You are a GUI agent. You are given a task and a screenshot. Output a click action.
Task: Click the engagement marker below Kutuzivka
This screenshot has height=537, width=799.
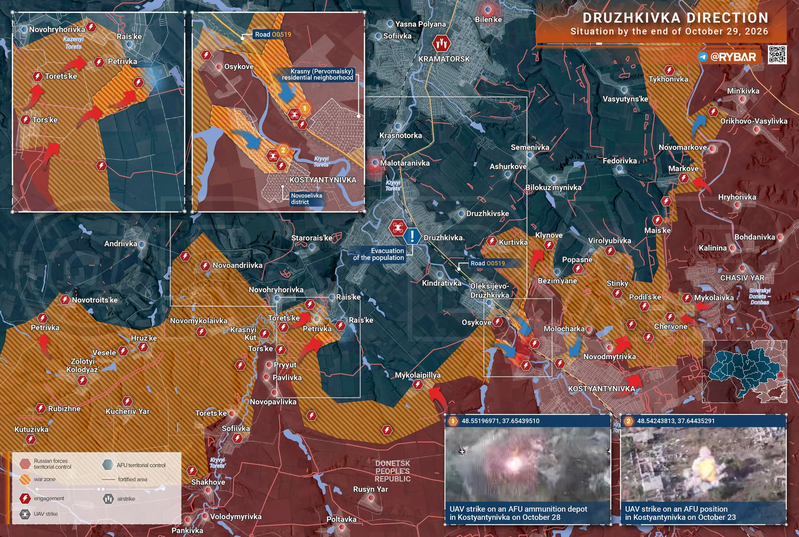pyautogui.click(x=31, y=439)
